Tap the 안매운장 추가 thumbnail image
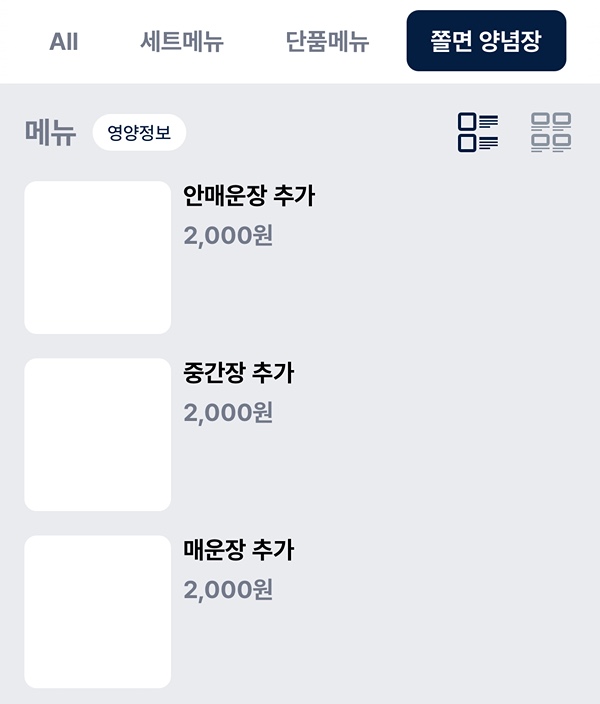Viewport: 600px width, 704px height. click(x=98, y=257)
